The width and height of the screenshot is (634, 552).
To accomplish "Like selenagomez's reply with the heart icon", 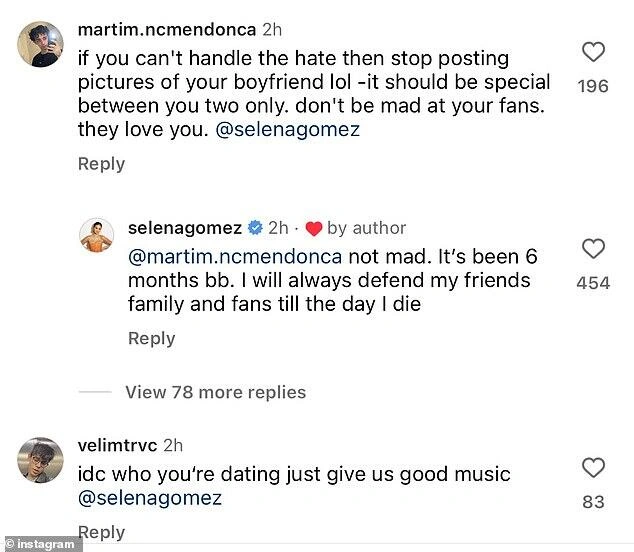I will tap(593, 249).
